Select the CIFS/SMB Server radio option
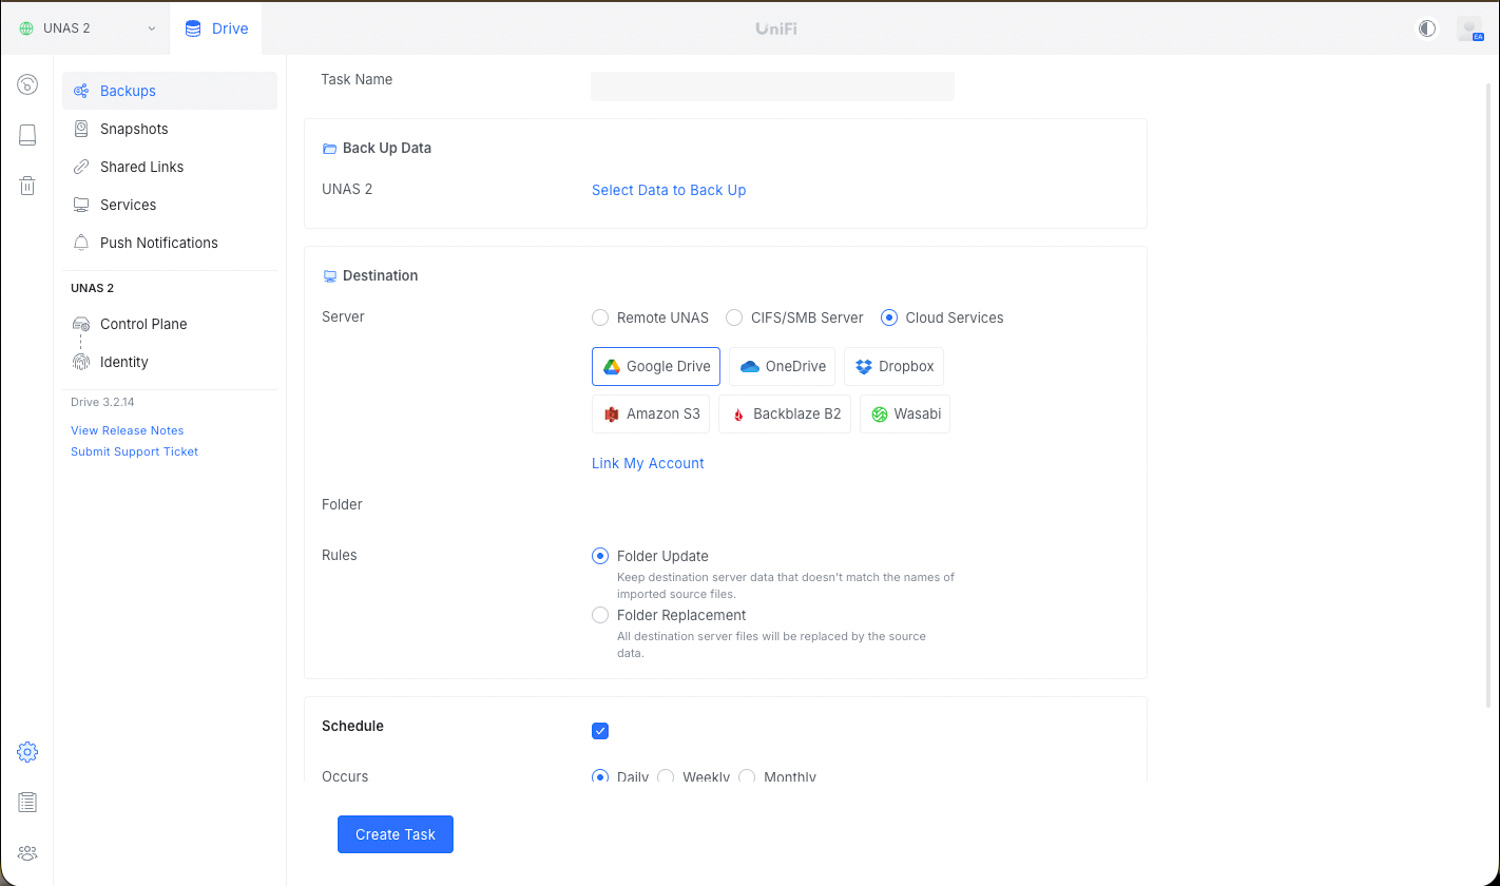1500x886 pixels. (x=734, y=318)
